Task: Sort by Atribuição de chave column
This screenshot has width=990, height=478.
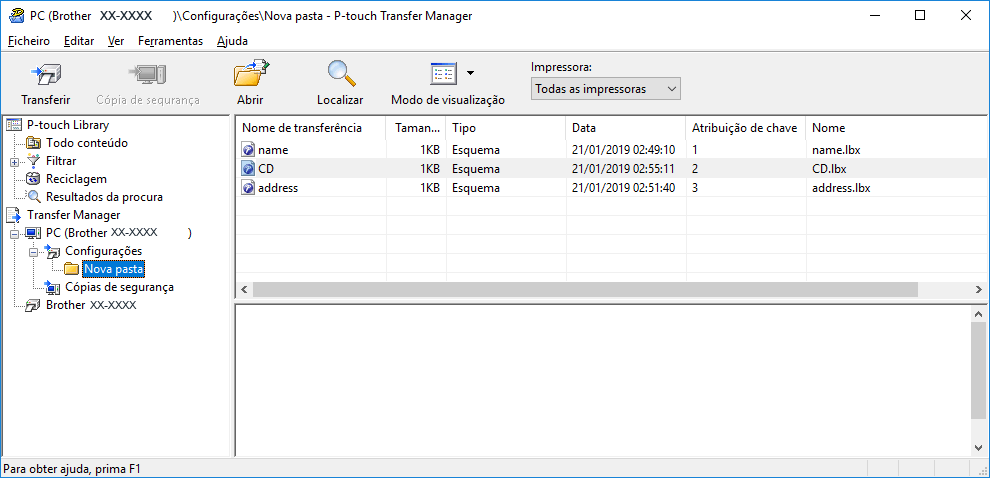Action: (x=746, y=128)
